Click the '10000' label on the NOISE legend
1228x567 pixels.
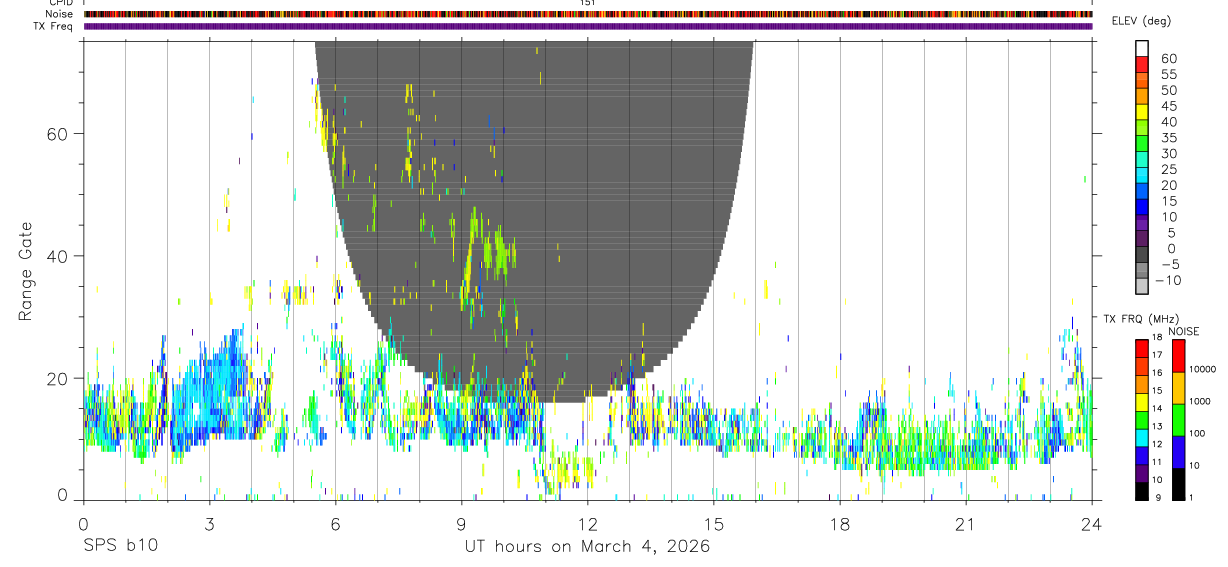point(1201,370)
